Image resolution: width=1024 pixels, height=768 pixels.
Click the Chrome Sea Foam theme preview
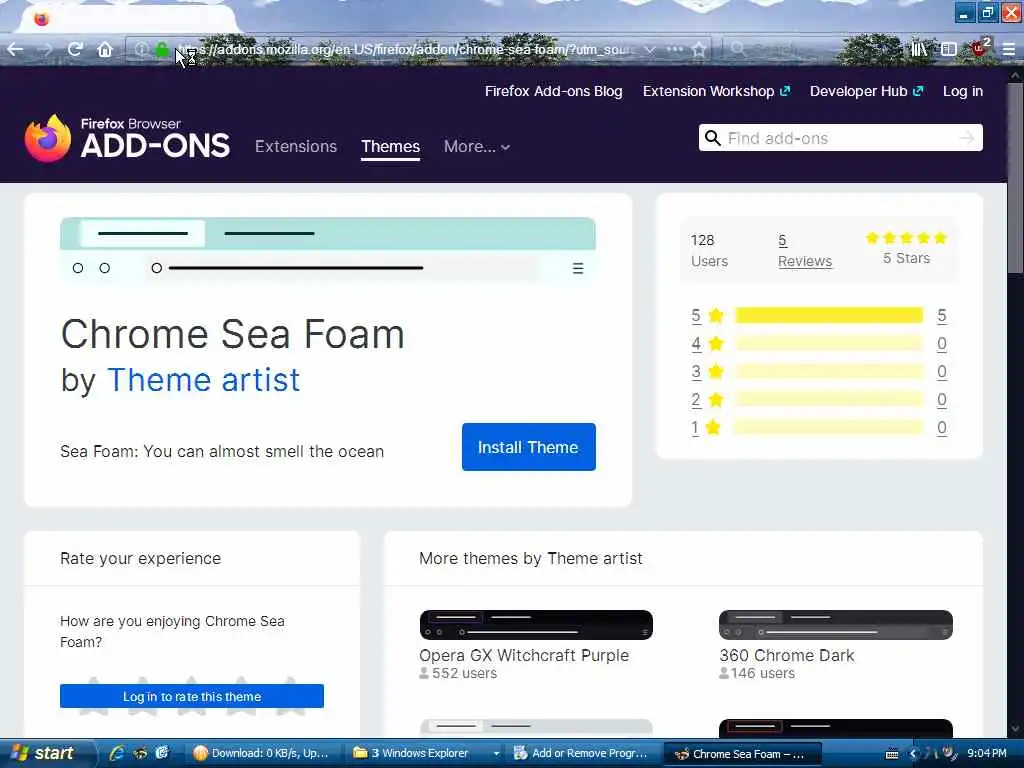click(328, 251)
